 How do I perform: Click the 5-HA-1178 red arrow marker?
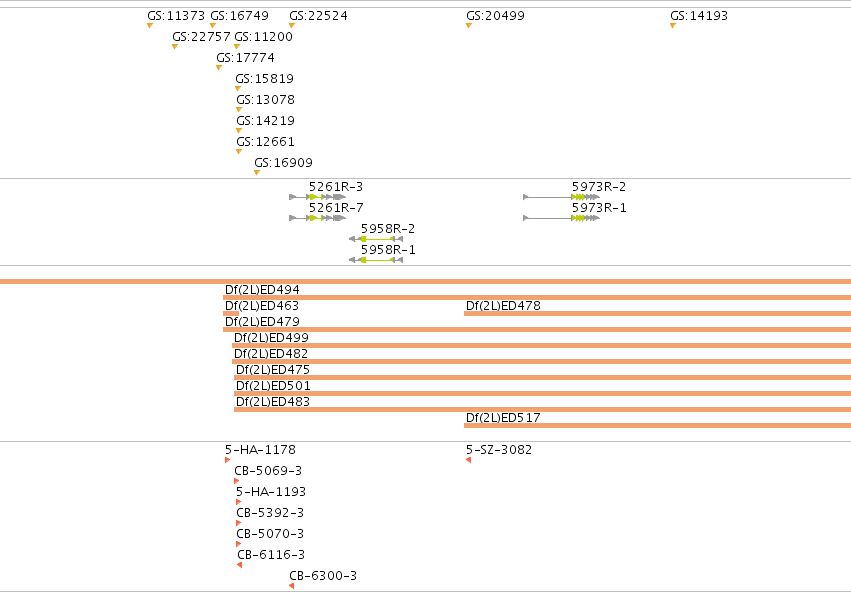click(x=227, y=460)
